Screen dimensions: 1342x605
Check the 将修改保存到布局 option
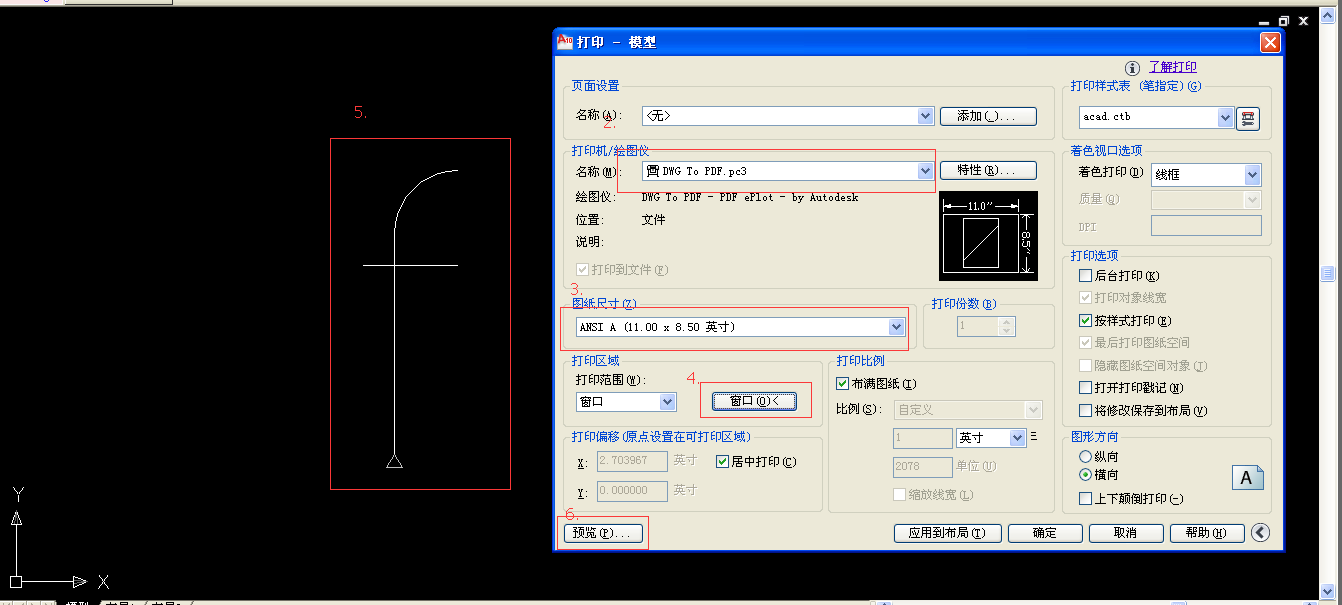(1086, 411)
